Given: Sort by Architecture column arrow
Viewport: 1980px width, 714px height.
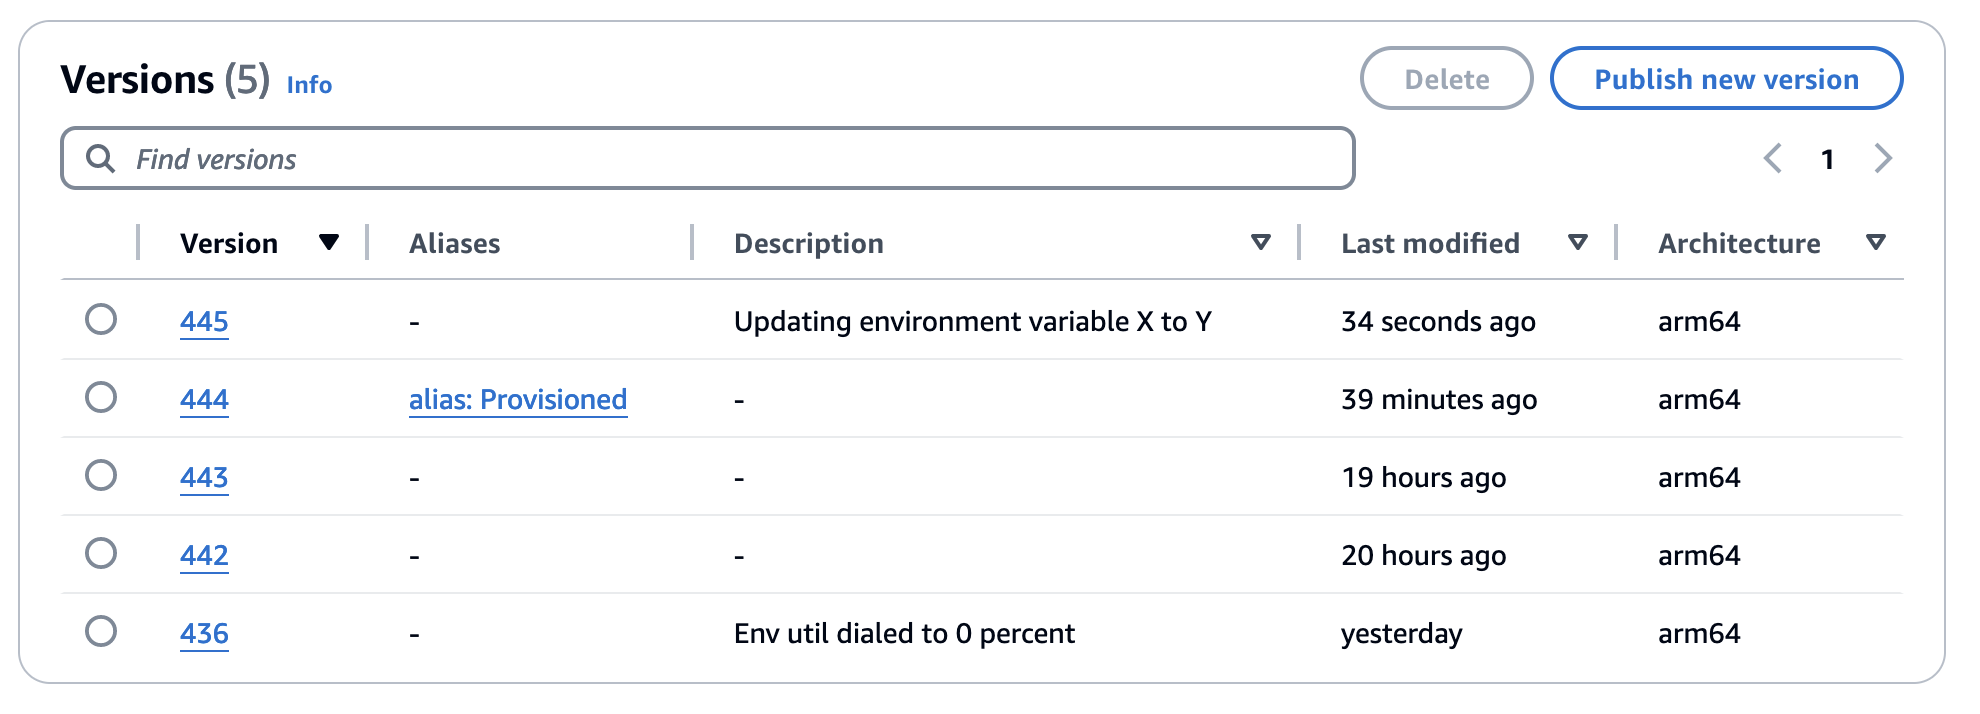Looking at the screenshot, I should [x=1875, y=242].
